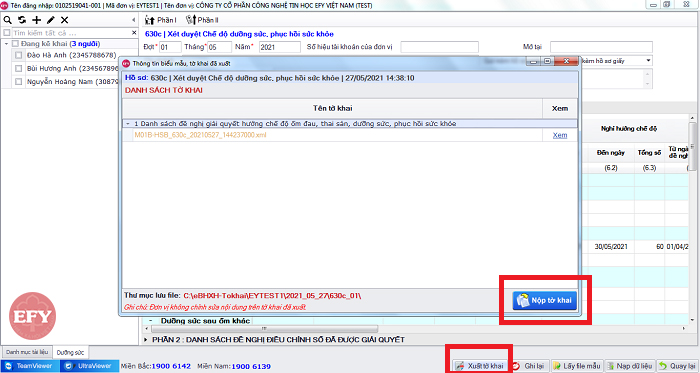Minimize the Thông tin biểu mẫu dialog

pos(533,61)
